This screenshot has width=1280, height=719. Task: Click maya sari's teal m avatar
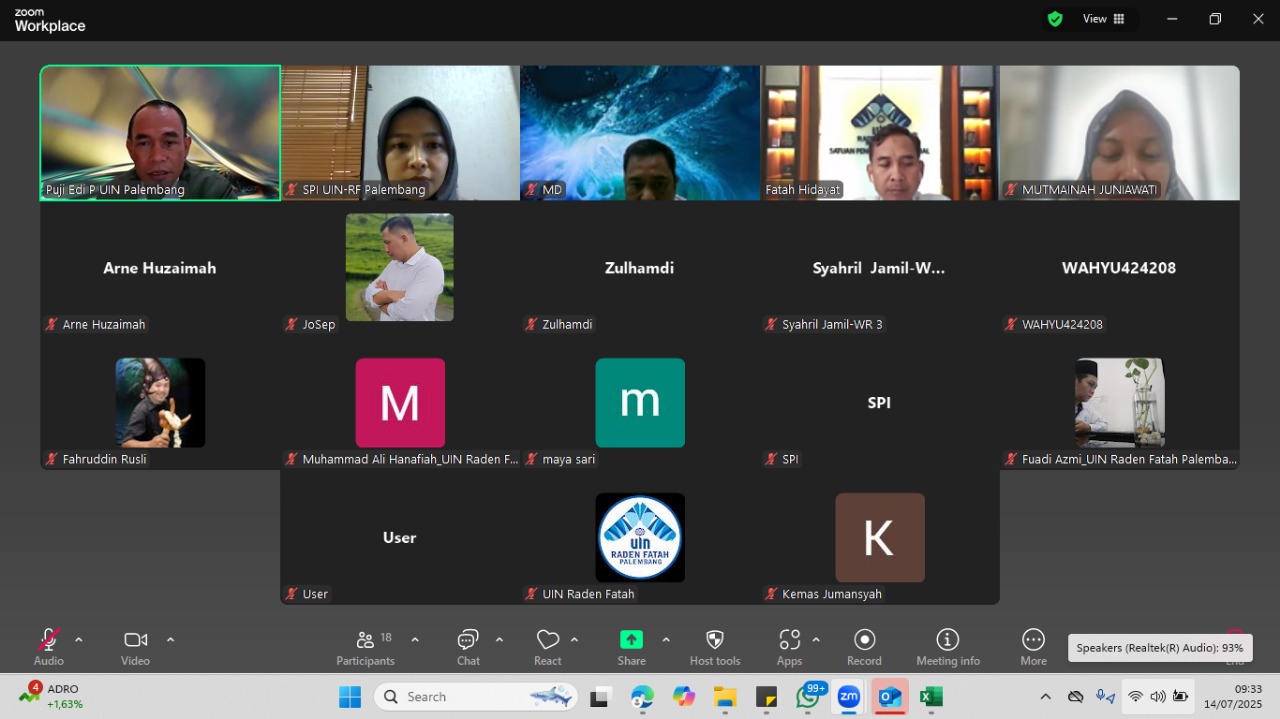click(x=640, y=402)
